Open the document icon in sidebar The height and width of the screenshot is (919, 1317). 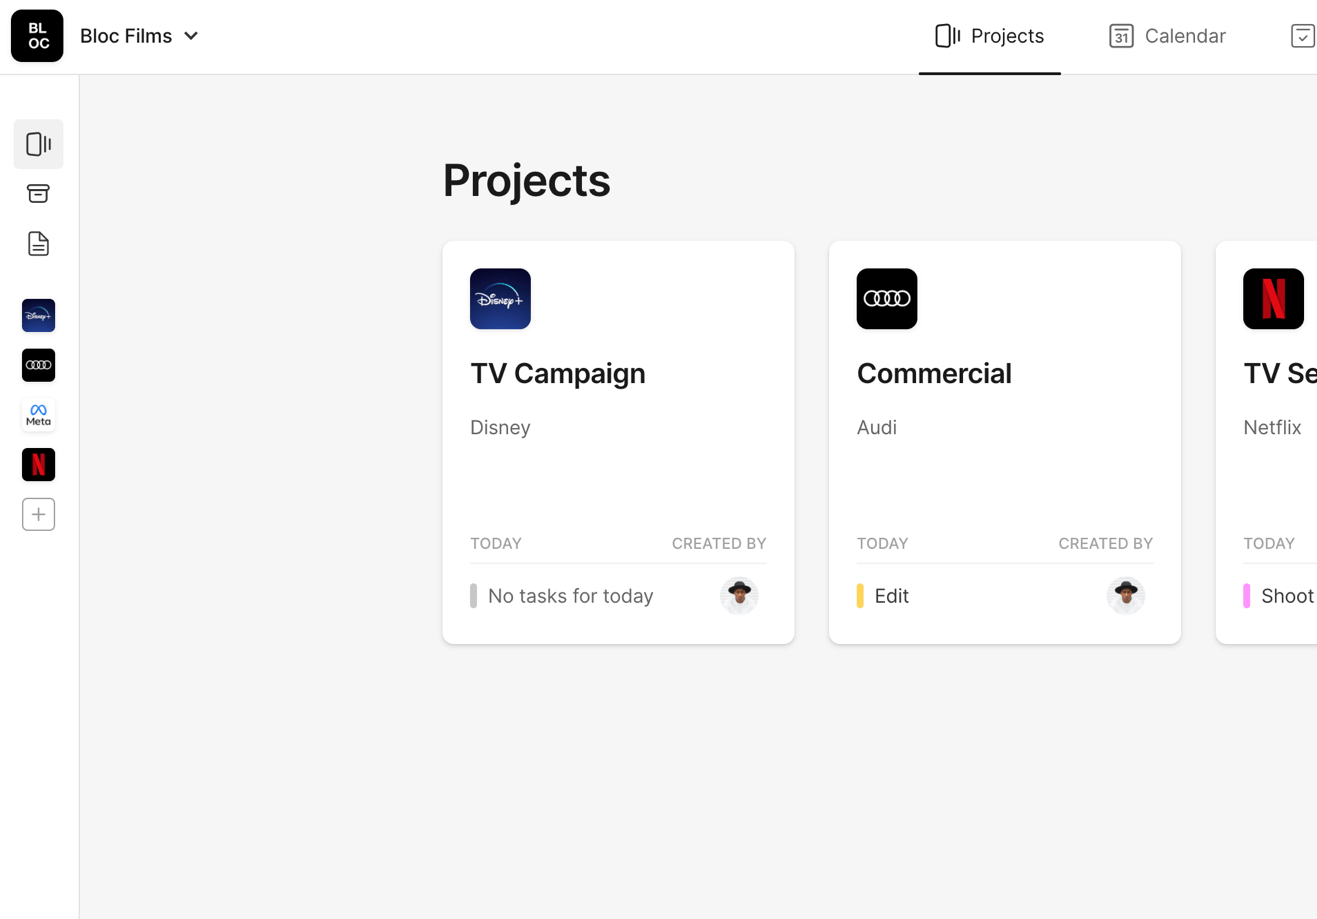(38, 244)
